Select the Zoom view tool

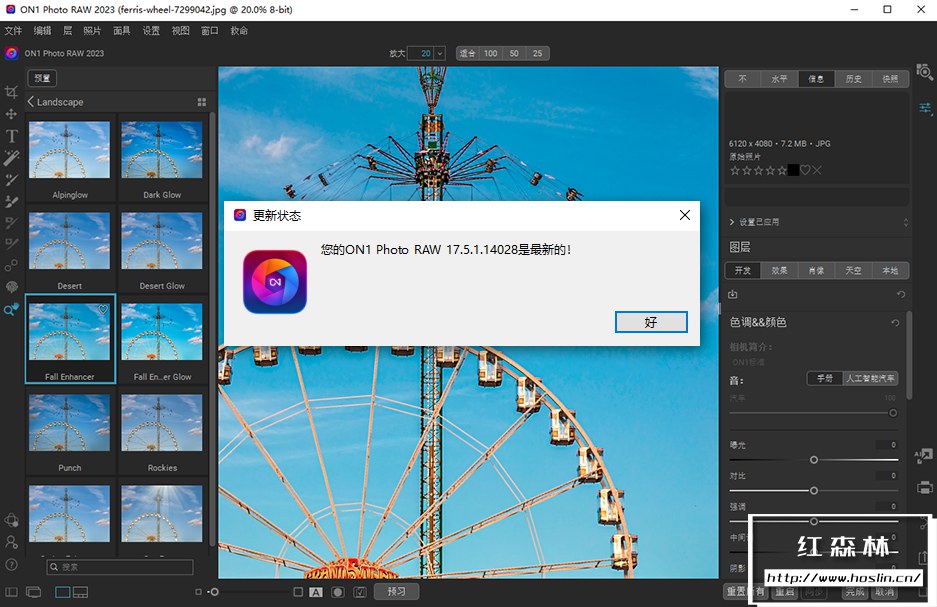11,309
